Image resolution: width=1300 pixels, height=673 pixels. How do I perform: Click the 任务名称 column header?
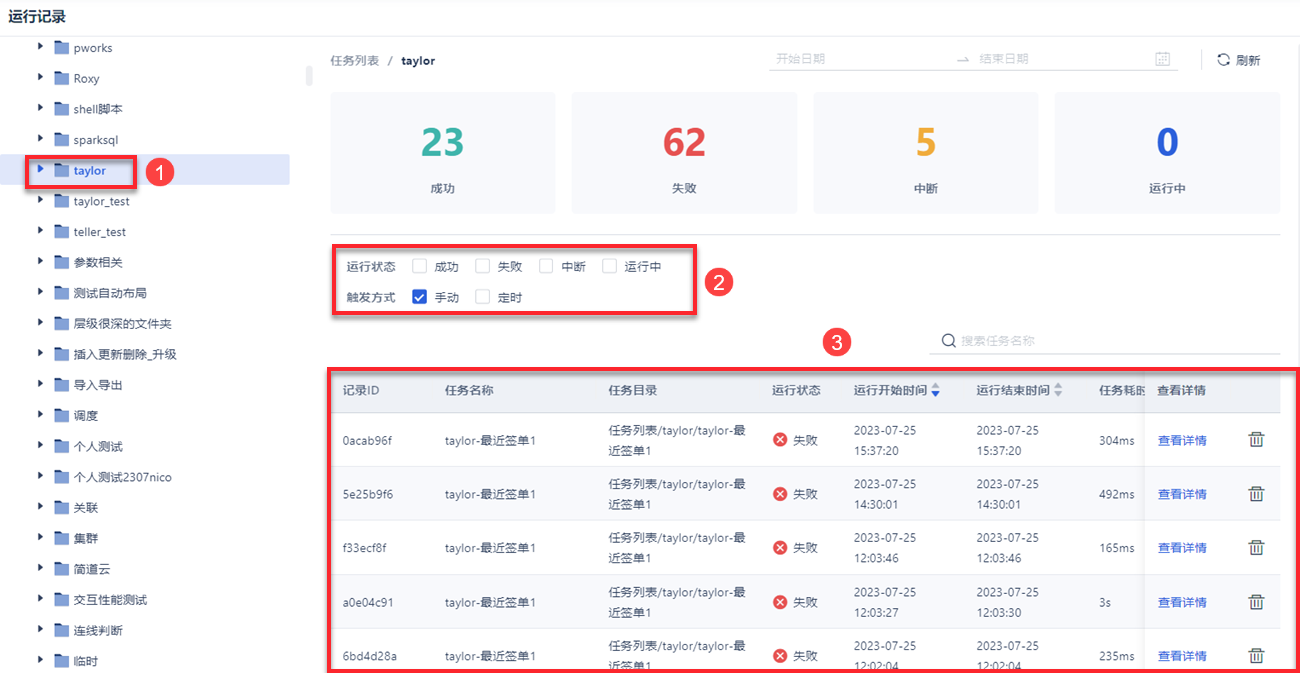(x=469, y=391)
